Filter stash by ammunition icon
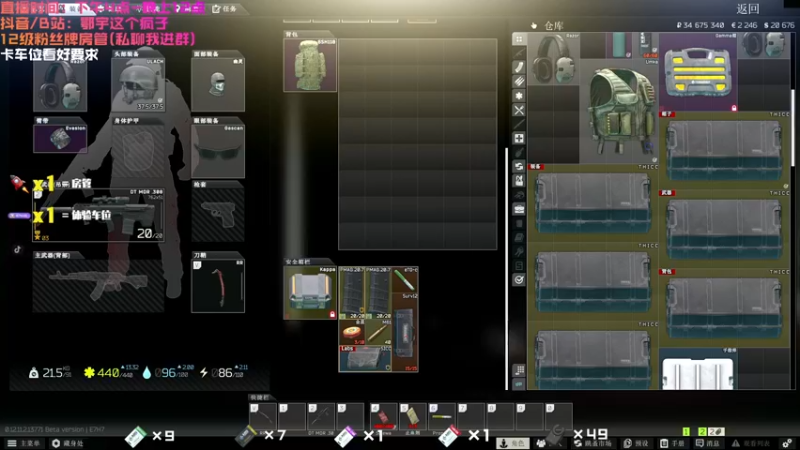Viewport: 800px width, 450px height. 519,82
